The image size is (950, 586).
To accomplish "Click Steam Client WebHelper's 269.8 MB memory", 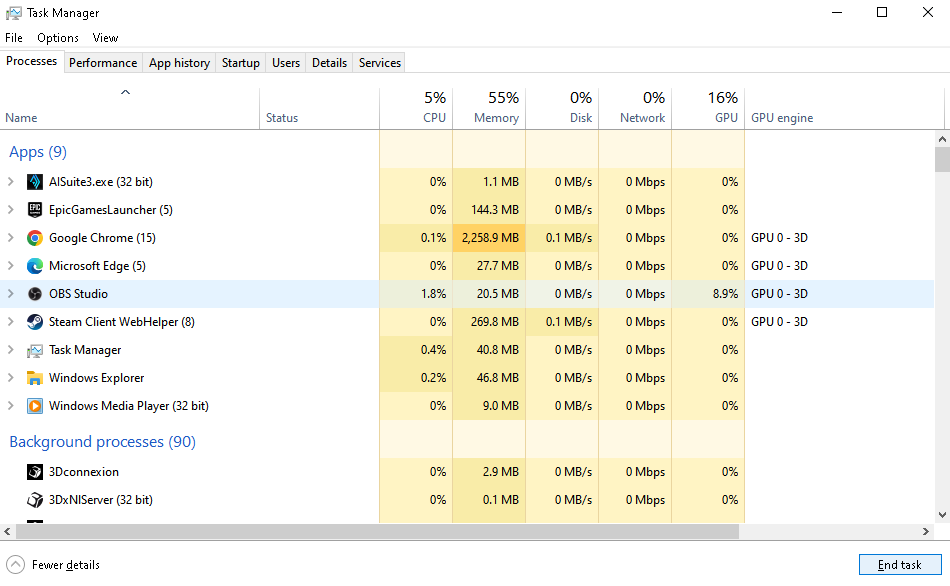I will click(x=494, y=322).
